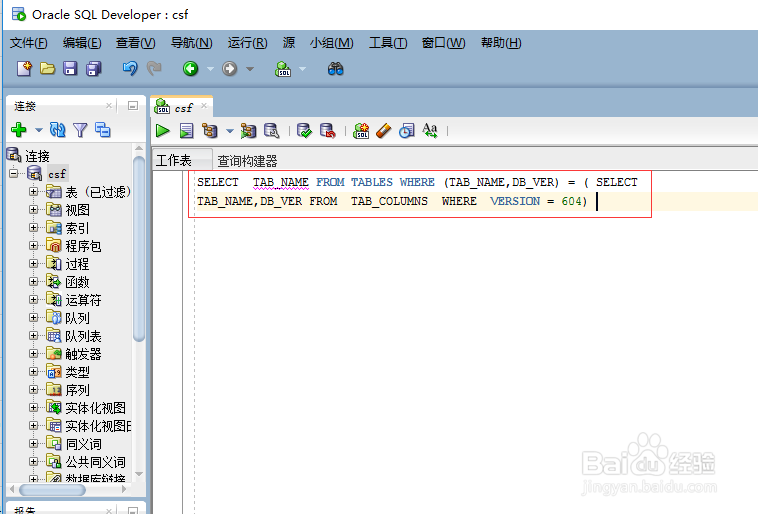This screenshot has height=514, width=758.
Task: Select the csf worksheet tab
Action: pos(184,108)
